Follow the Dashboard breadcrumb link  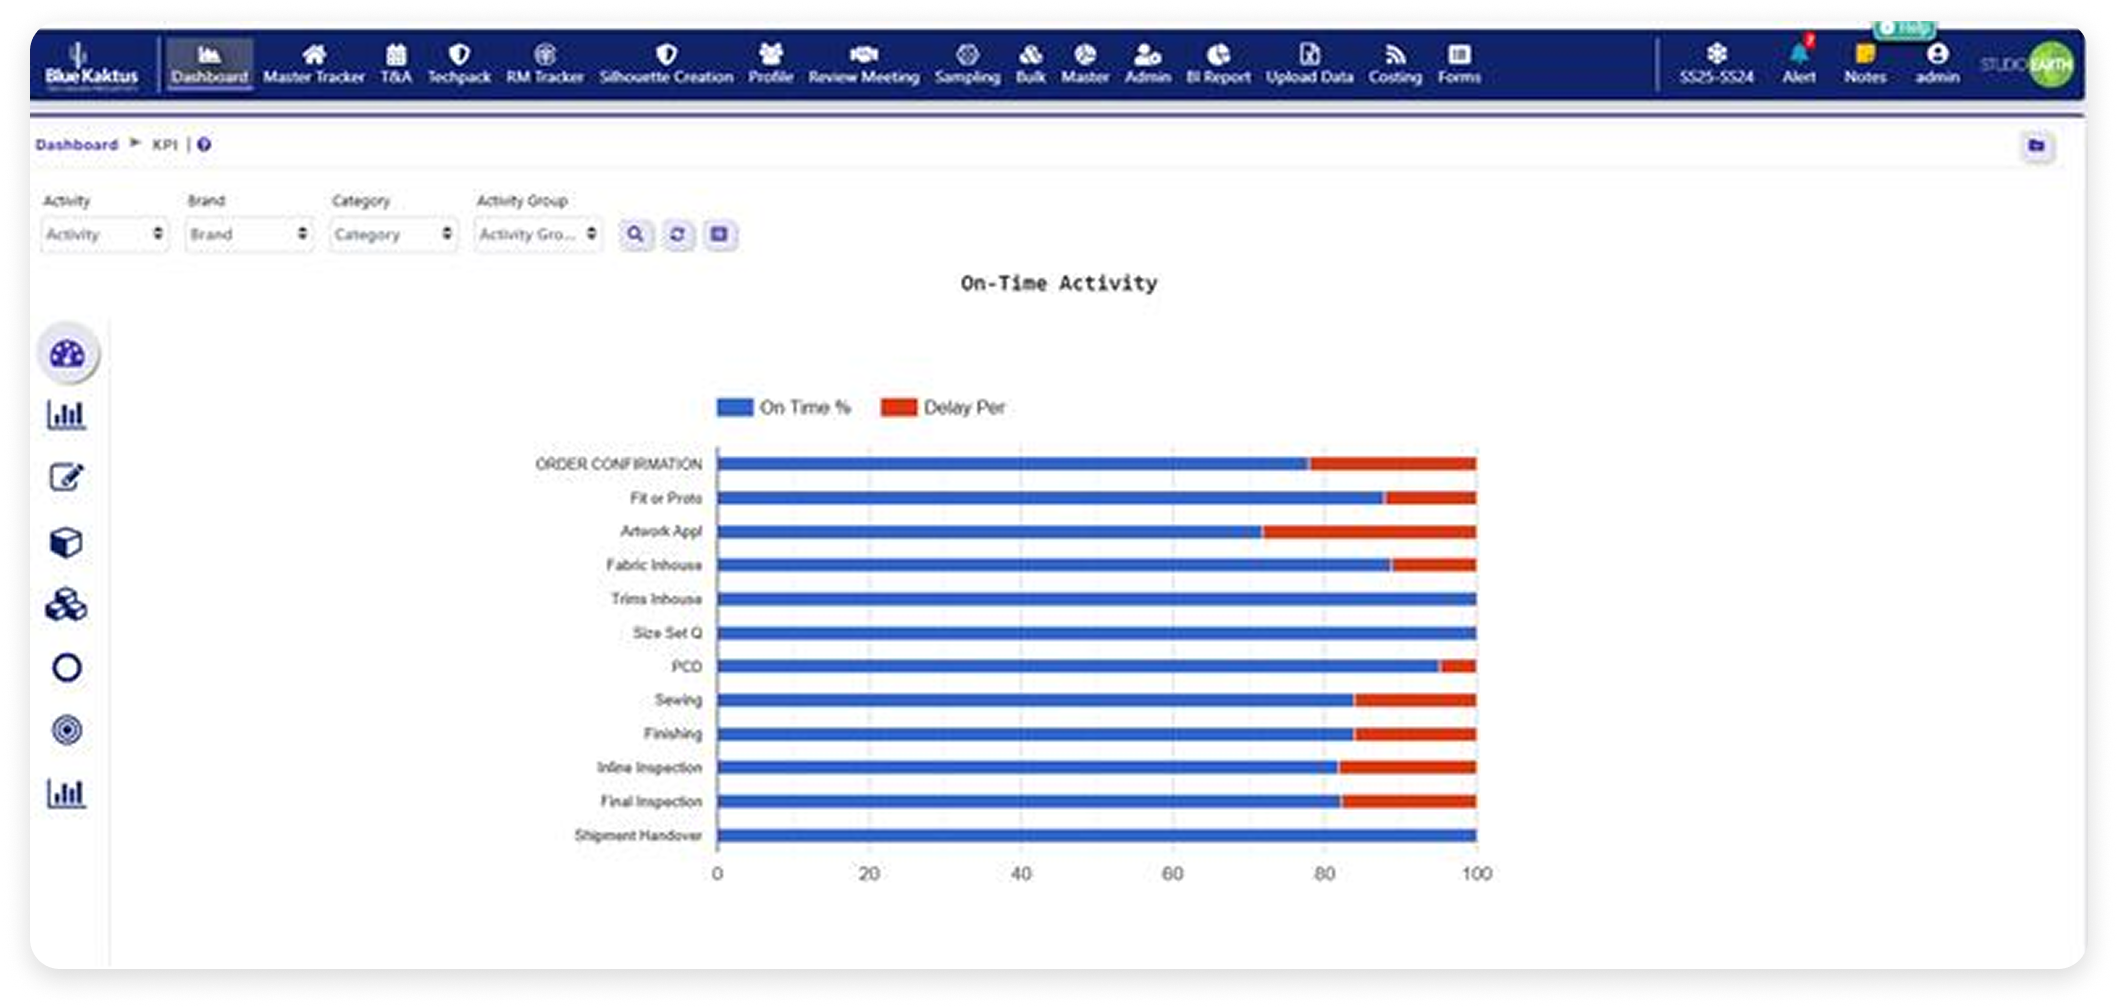(x=77, y=145)
